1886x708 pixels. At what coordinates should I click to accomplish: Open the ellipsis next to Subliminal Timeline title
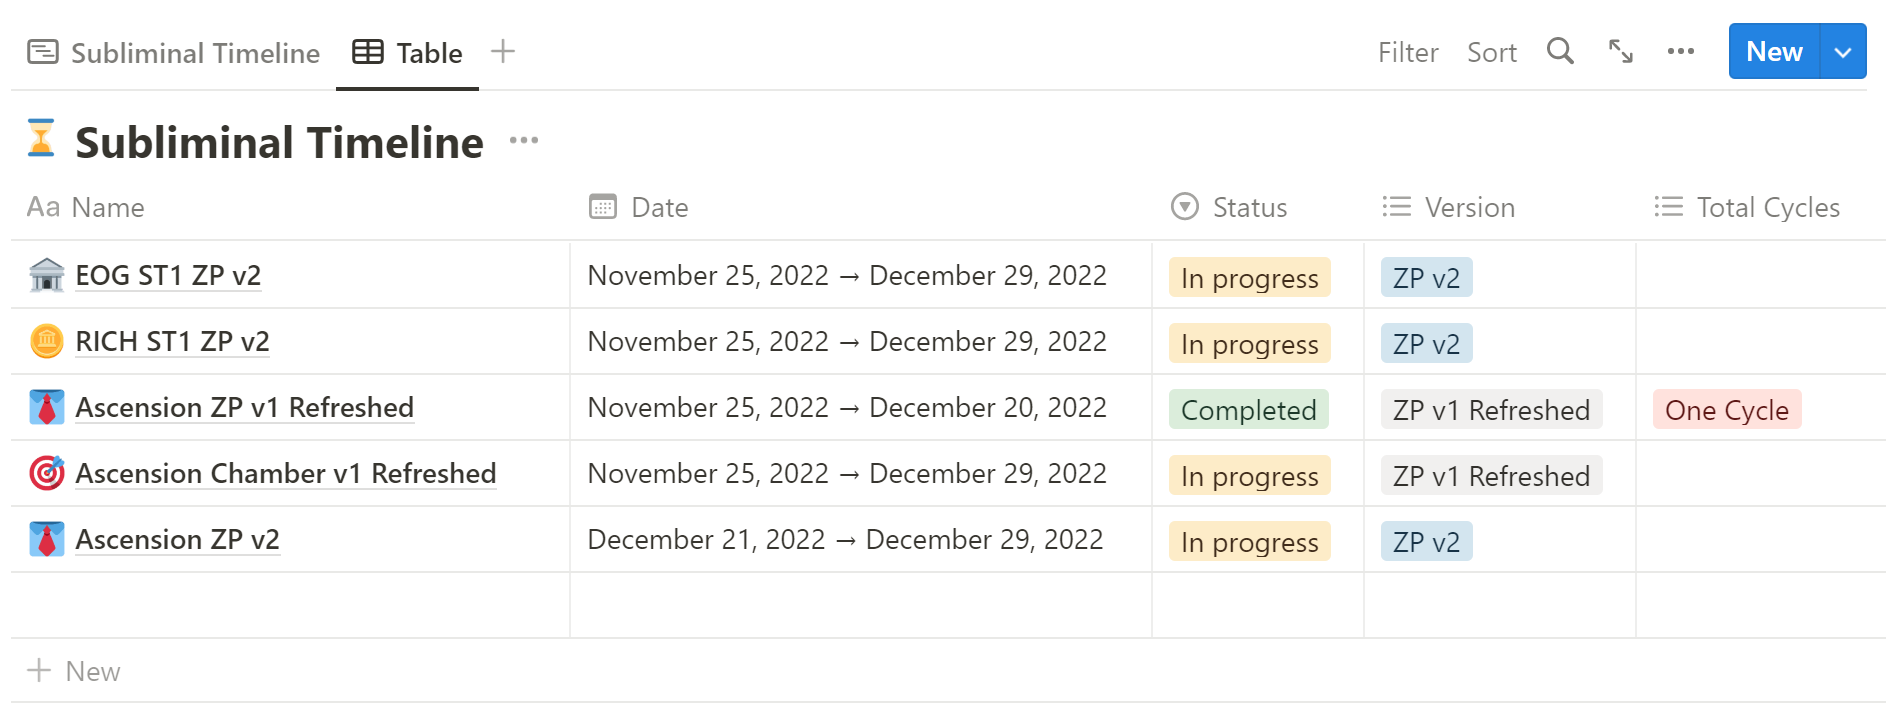coord(523,140)
